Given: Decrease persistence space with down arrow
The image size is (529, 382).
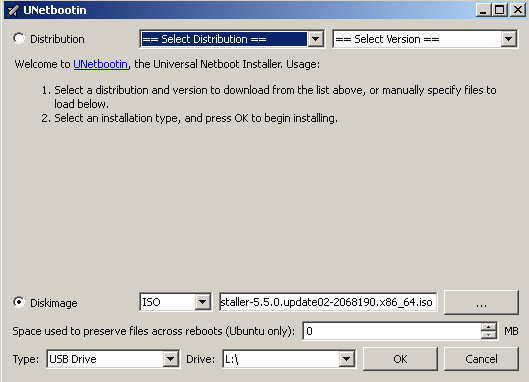Looking at the screenshot, I should [x=489, y=335].
